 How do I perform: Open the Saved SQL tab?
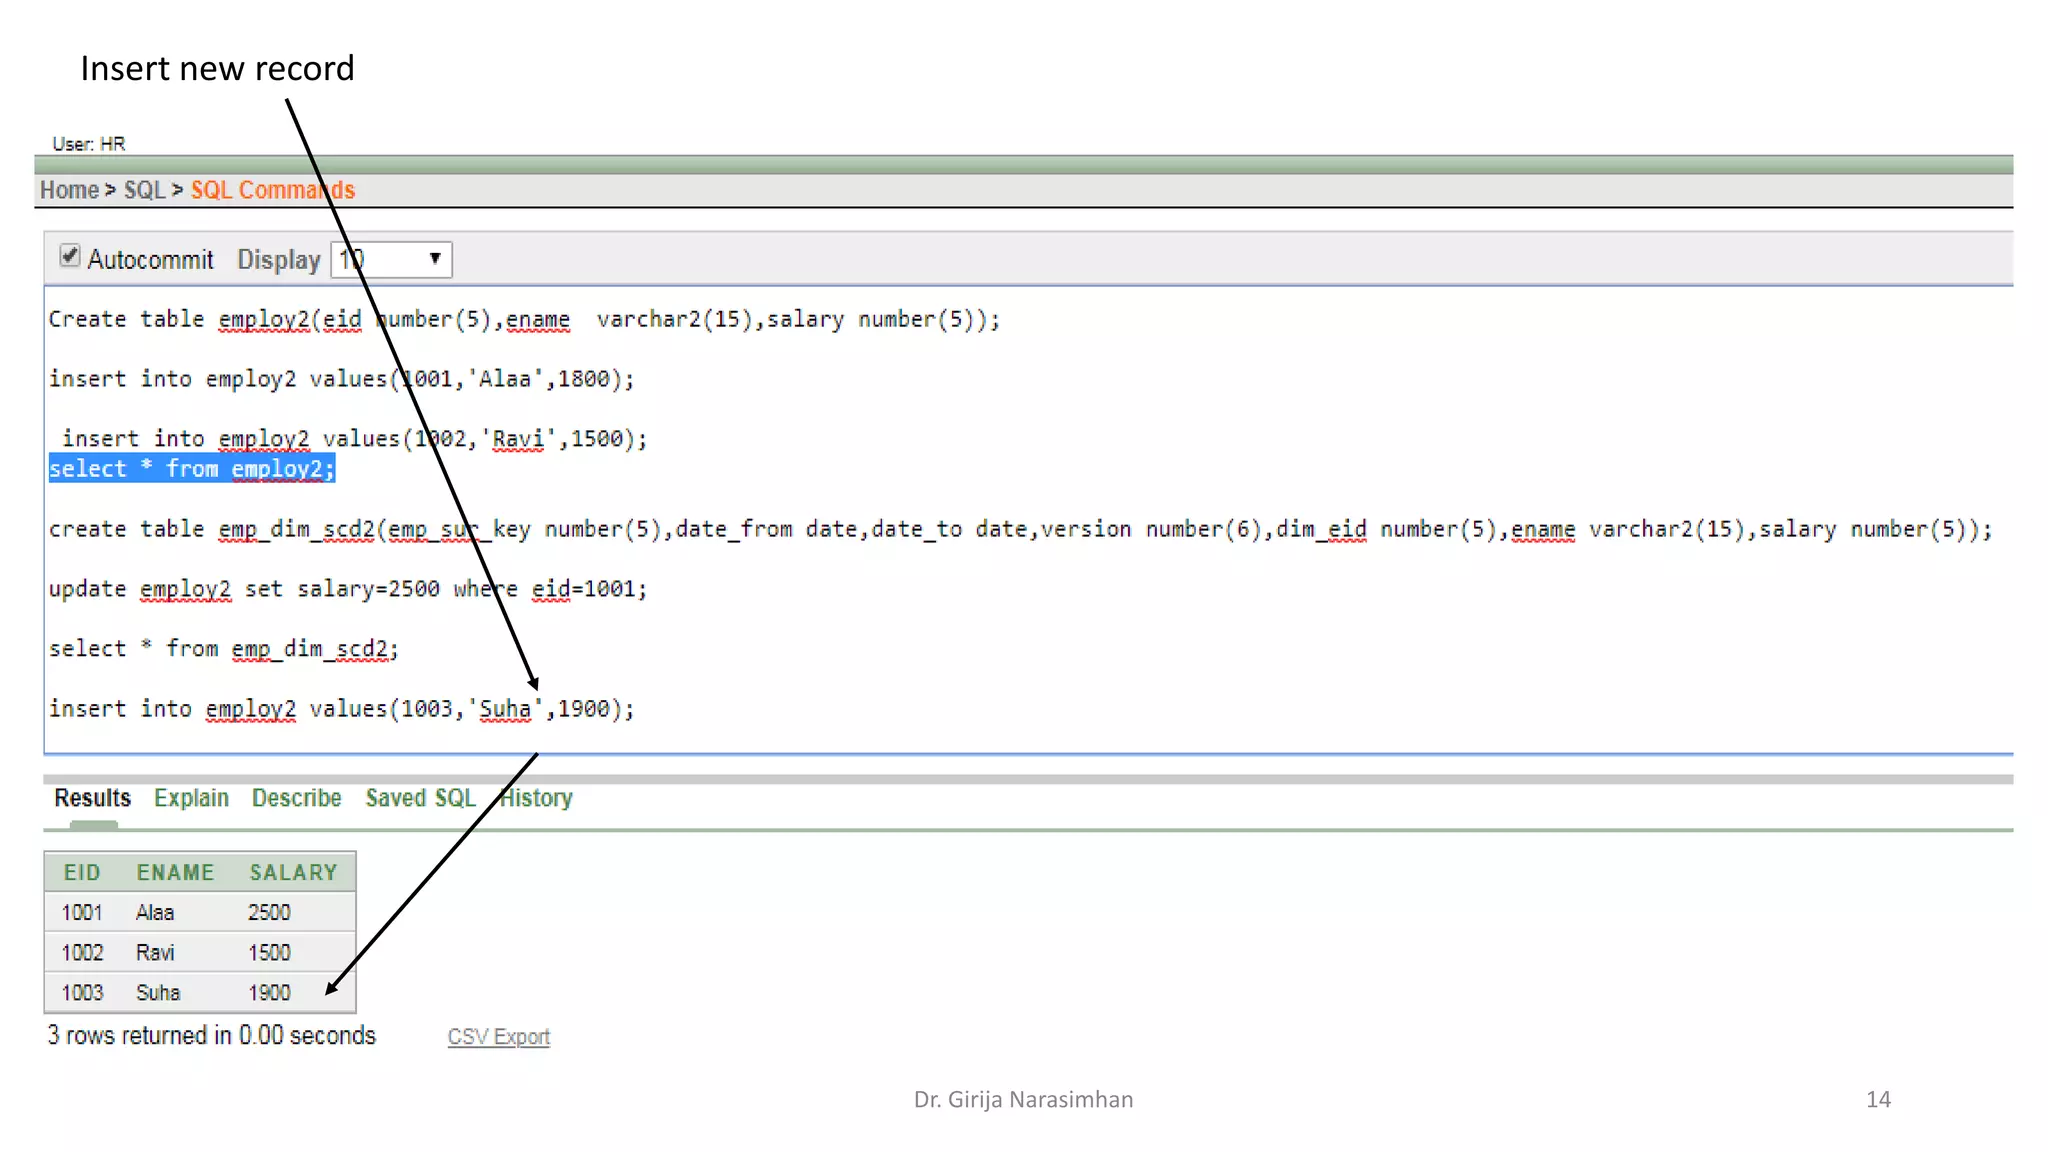(420, 798)
